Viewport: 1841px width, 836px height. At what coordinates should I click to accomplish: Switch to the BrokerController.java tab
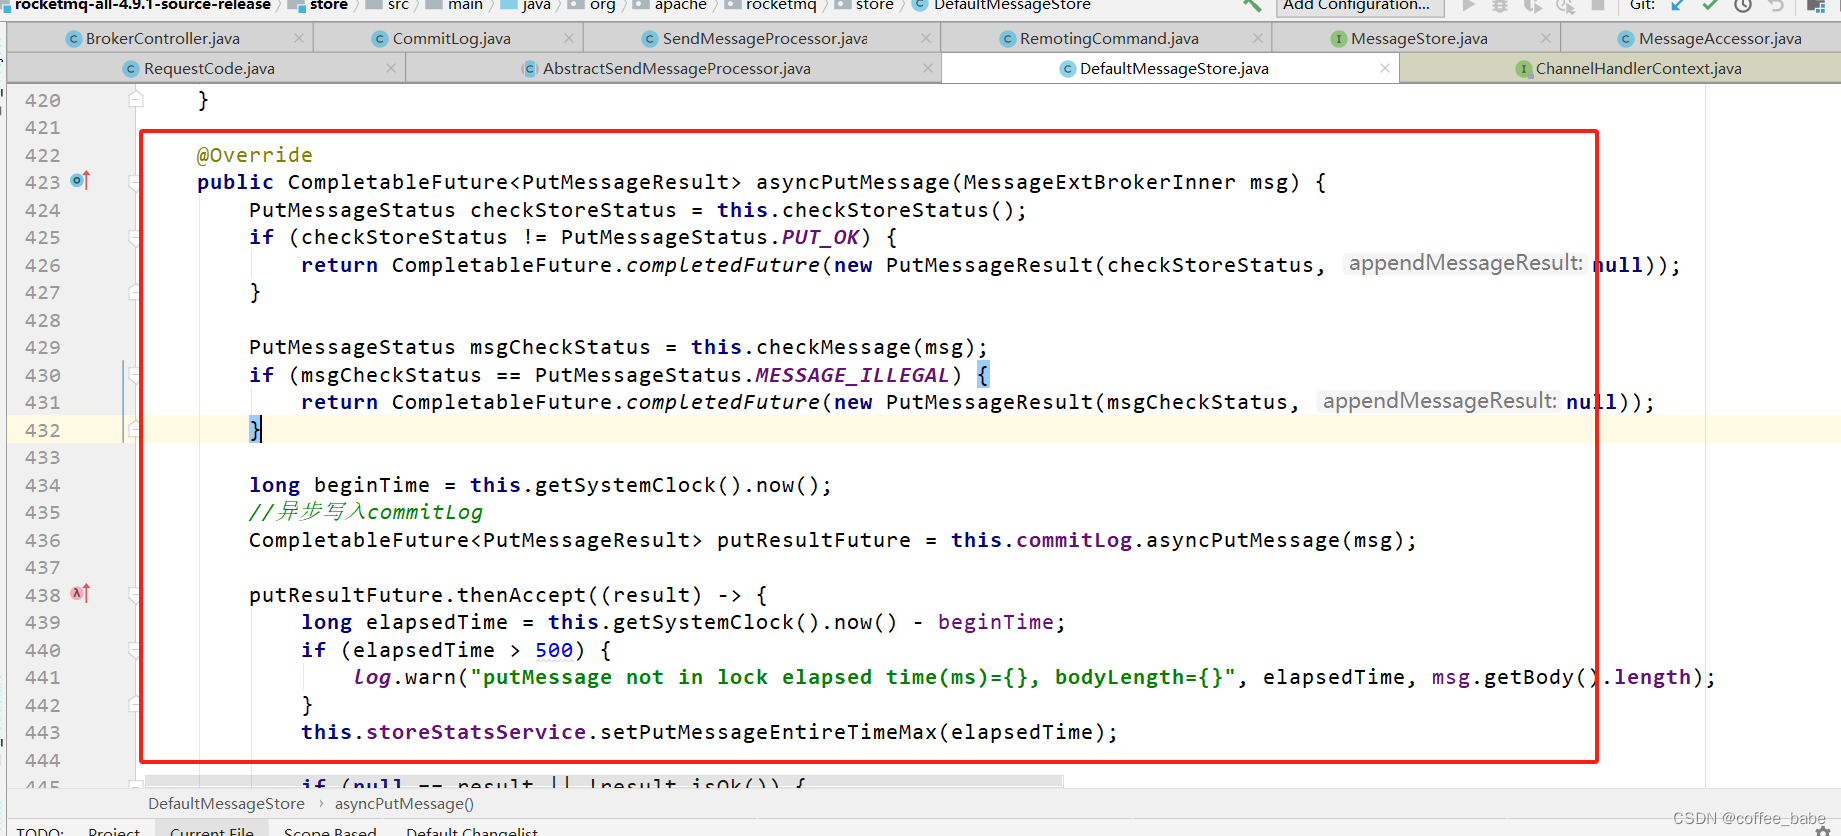click(x=162, y=39)
